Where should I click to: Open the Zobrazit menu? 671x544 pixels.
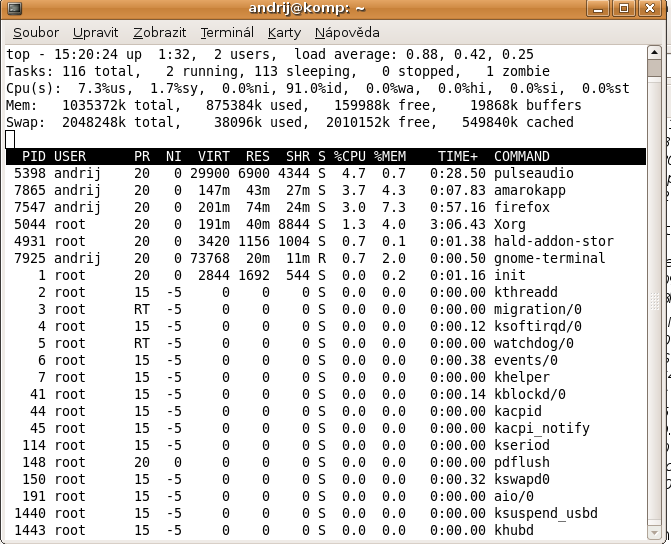click(x=160, y=33)
